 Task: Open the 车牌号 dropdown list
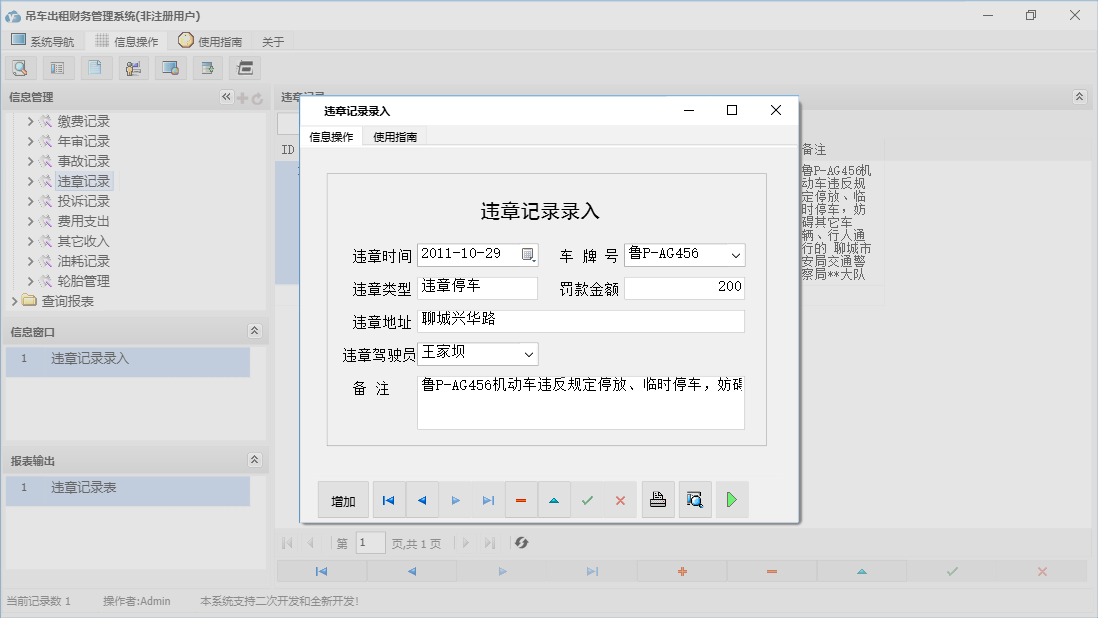736,255
